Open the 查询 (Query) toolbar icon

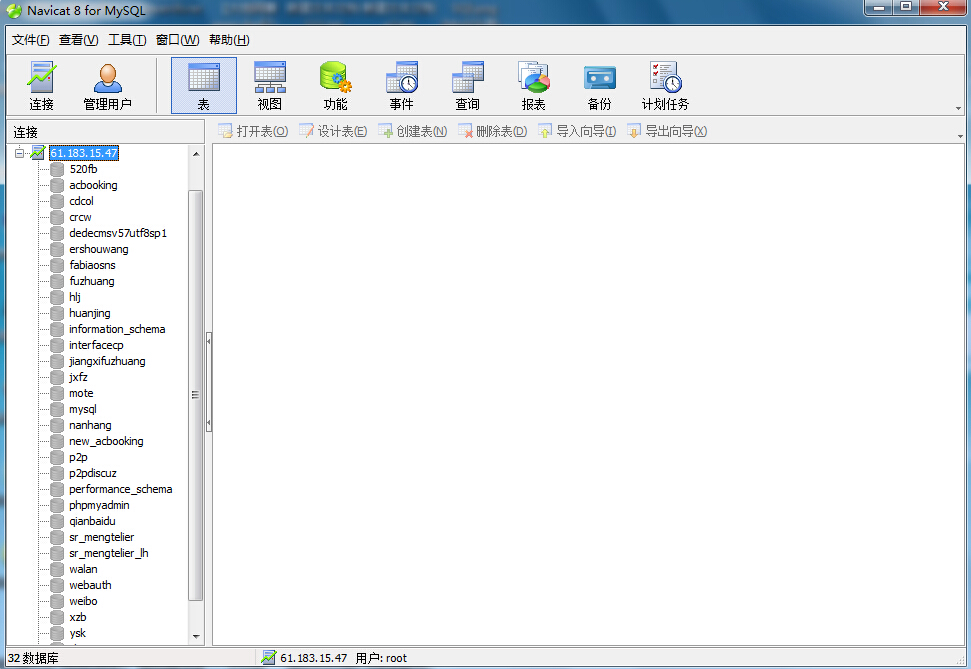click(468, 85)
